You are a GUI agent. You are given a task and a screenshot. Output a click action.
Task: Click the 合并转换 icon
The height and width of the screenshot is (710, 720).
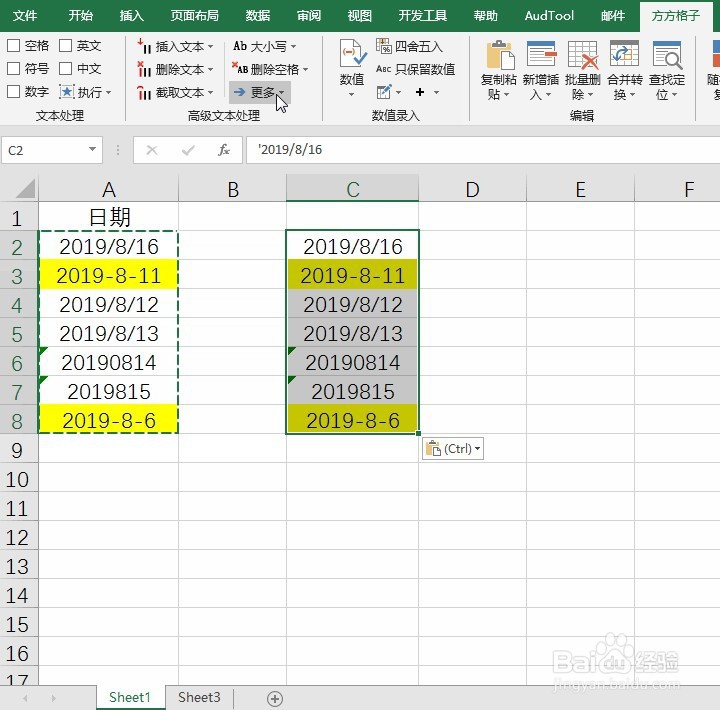[624, 54]
